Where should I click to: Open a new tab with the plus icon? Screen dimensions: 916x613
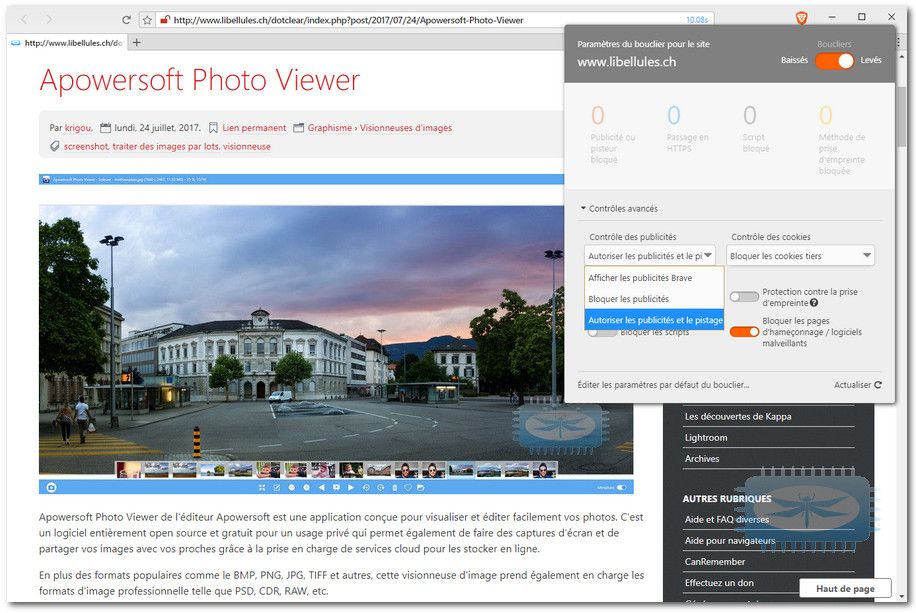click(137, 42)
